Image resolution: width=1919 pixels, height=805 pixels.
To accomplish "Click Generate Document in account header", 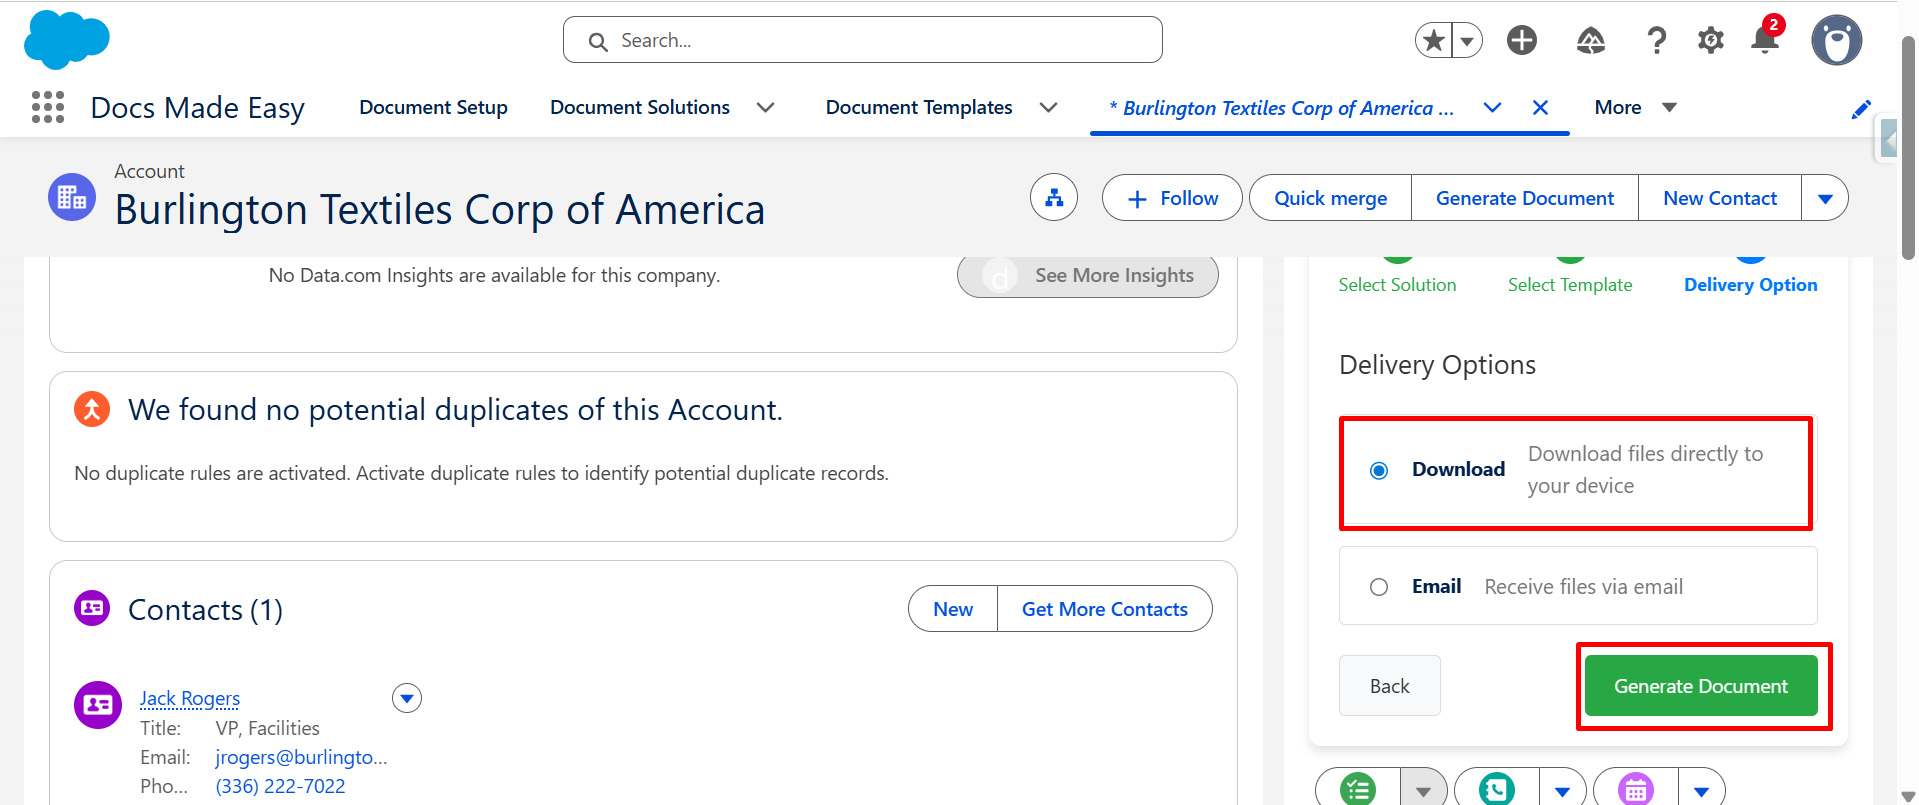I will (x=1525, y=198).
